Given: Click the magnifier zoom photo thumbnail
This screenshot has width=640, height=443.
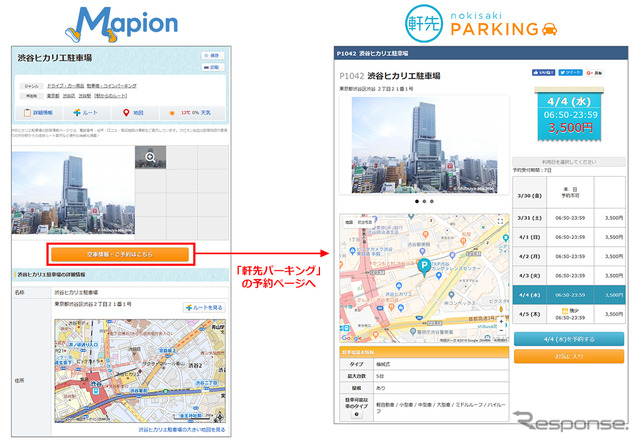Looking at the screenshot, I should click(150, 157).
